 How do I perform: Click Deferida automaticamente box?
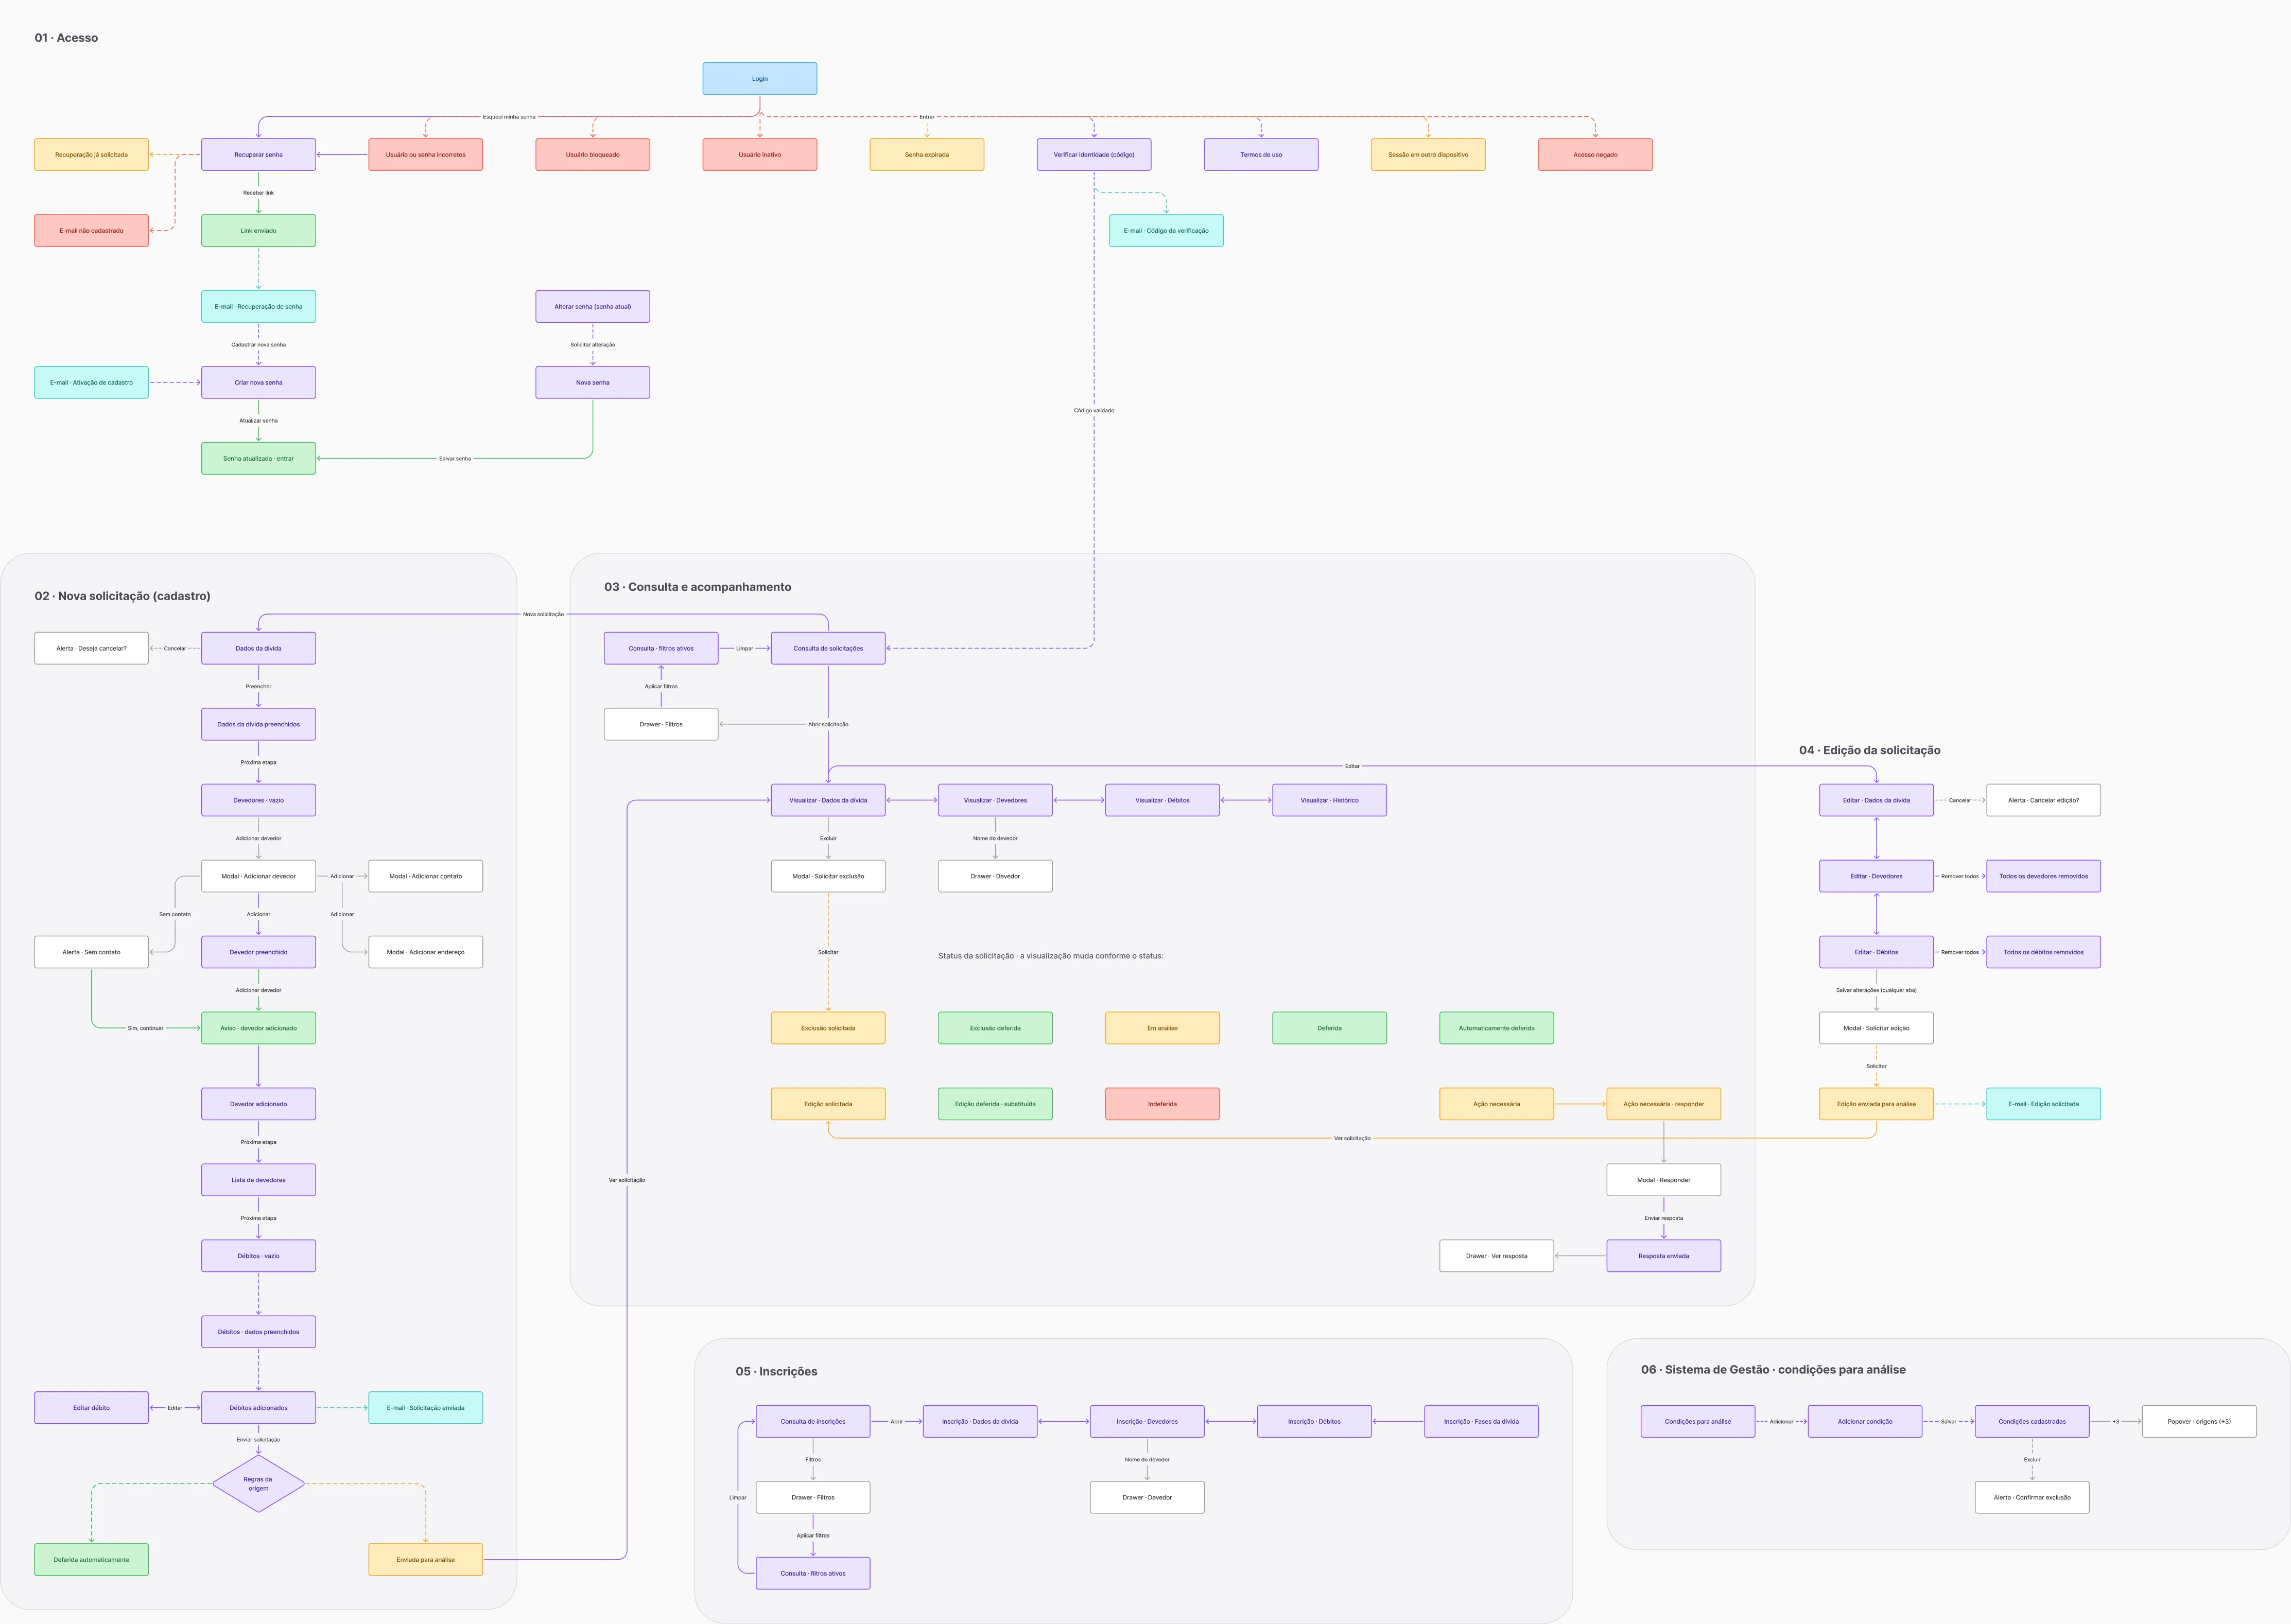click(91, 1560)
